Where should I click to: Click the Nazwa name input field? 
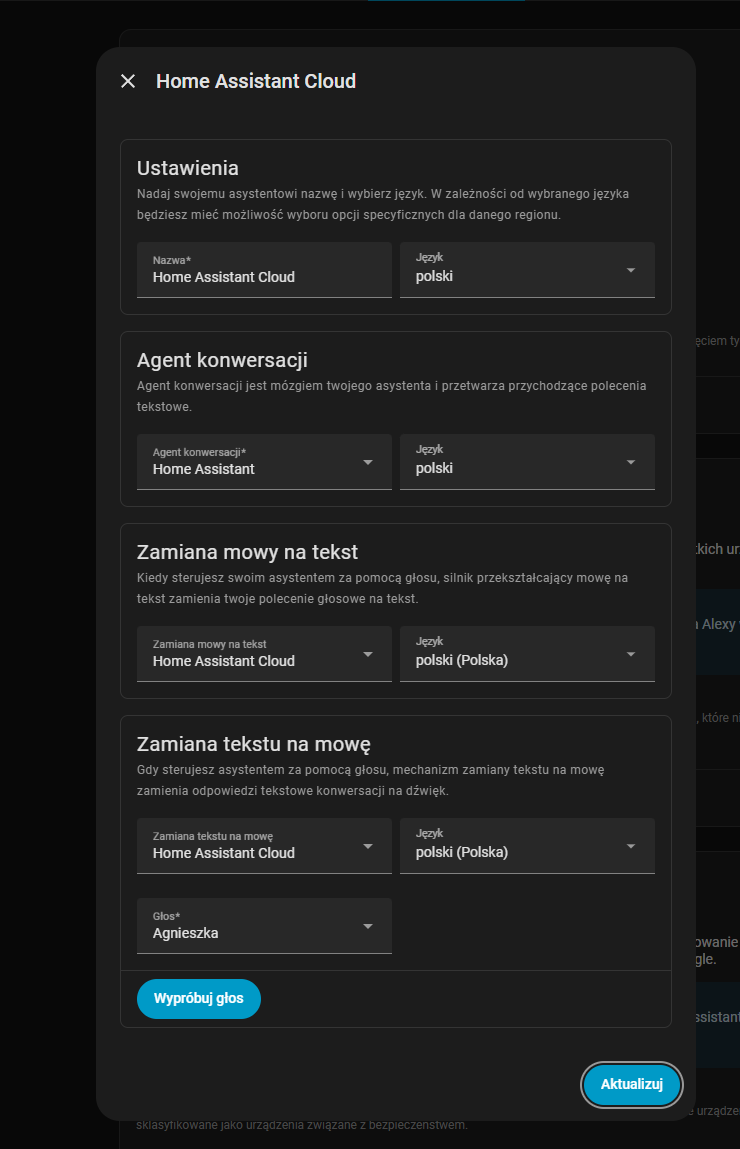click(x=264, y=270)
